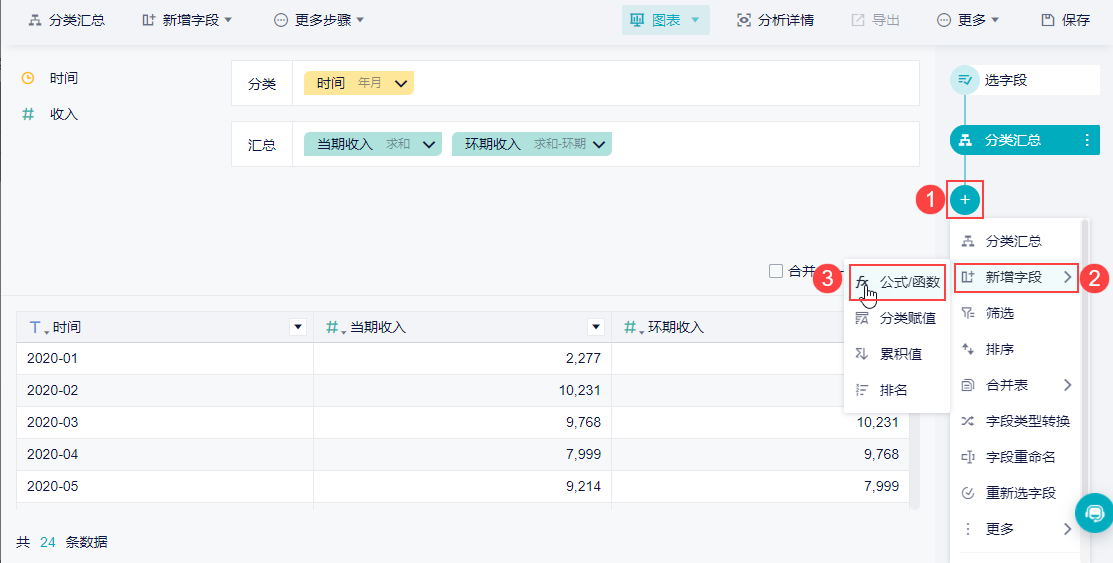Expand the 新增字段 menu entry
The width and height of the screenshot is (1113, 563).
(x=1015, y=277)
